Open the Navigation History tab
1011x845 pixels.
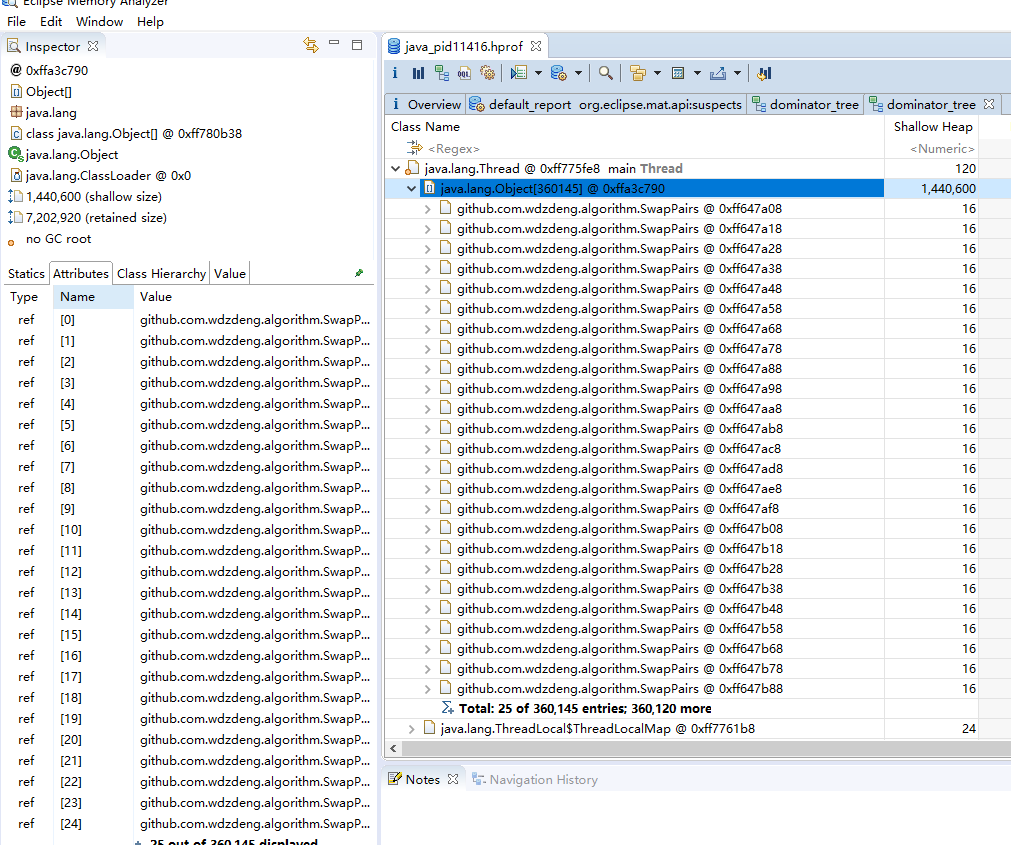click(x=535, y=779)
